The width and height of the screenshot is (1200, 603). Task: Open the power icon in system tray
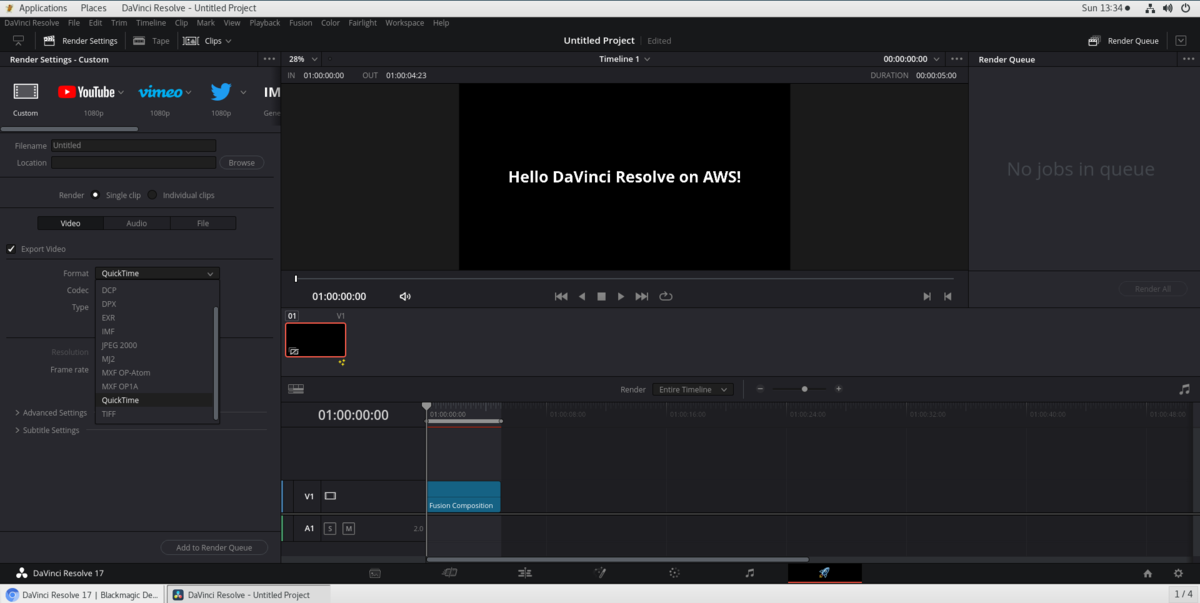pos(1186,8)
